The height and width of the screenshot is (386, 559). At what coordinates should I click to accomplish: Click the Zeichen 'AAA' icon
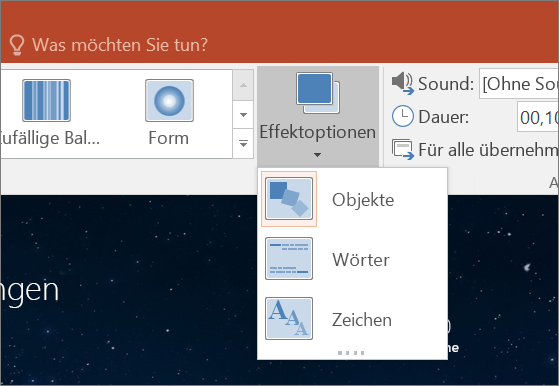(x=289, y=319)
